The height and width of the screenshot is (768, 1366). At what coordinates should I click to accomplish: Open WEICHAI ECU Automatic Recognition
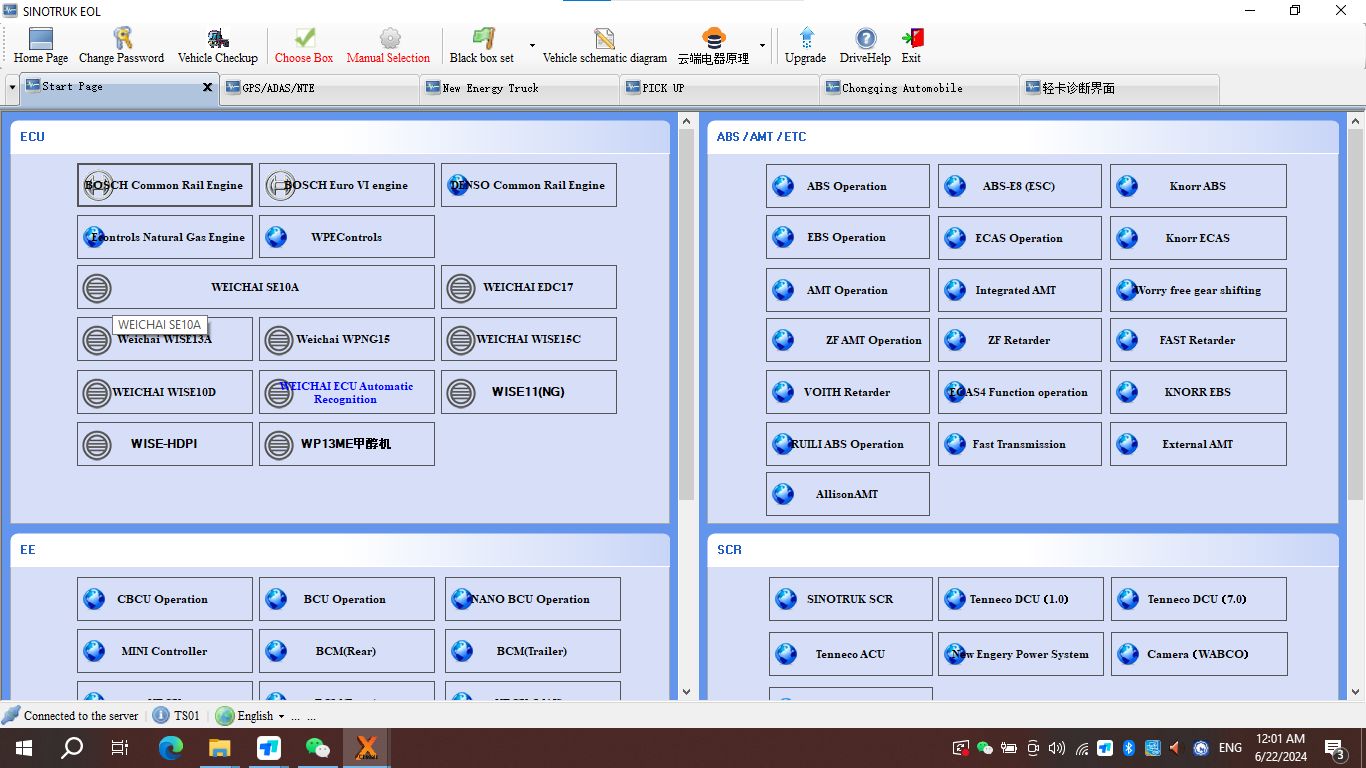346,392
